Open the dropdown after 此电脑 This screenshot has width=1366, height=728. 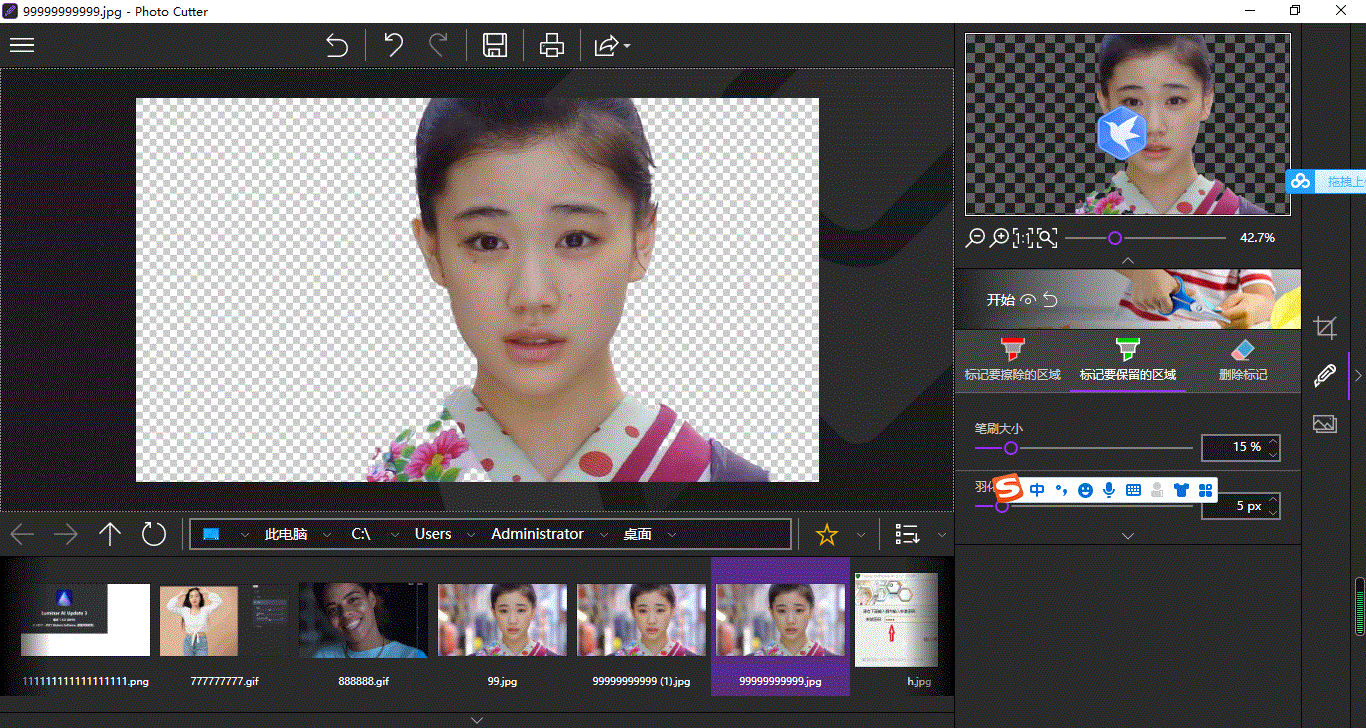pos(326,535)
